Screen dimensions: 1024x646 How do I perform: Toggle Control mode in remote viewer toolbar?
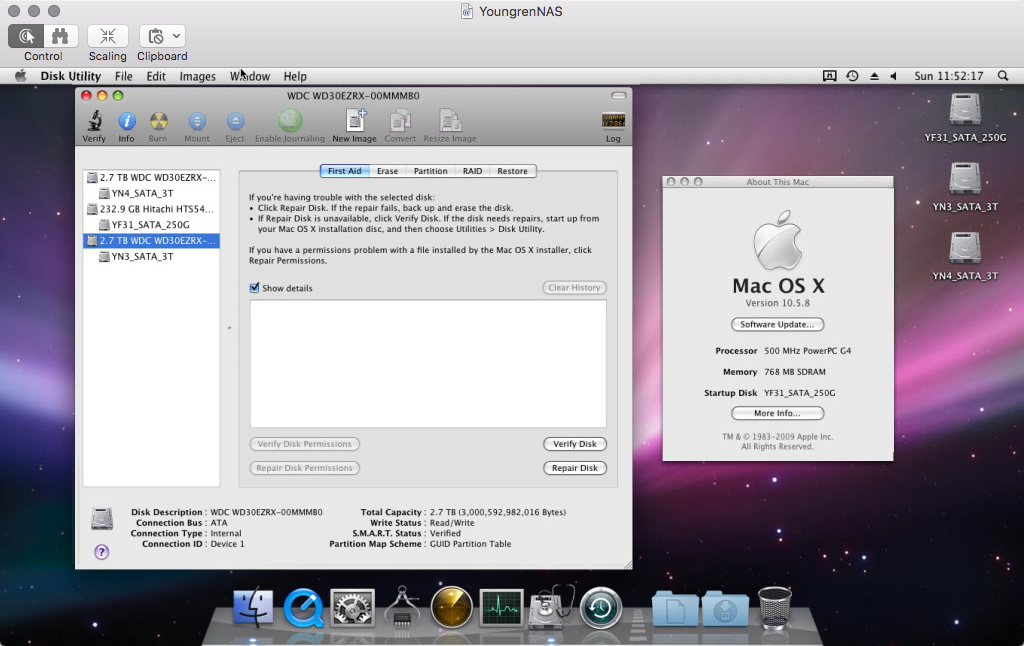(28, 36)
